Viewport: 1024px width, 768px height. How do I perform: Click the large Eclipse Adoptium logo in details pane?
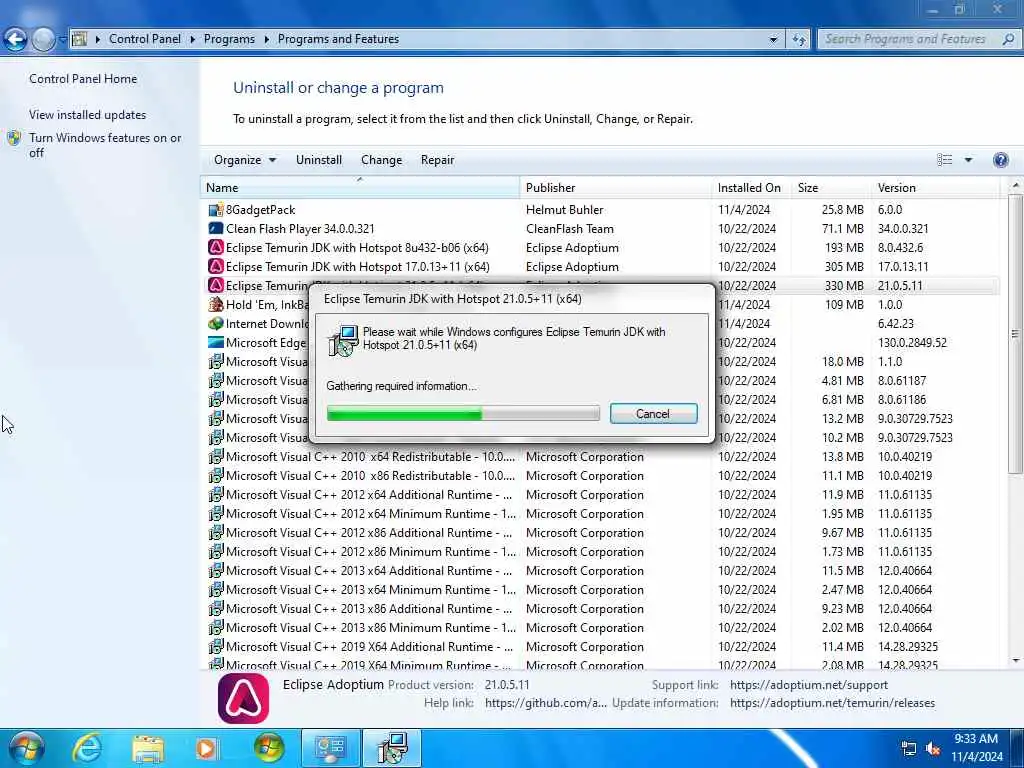point(244,699)
